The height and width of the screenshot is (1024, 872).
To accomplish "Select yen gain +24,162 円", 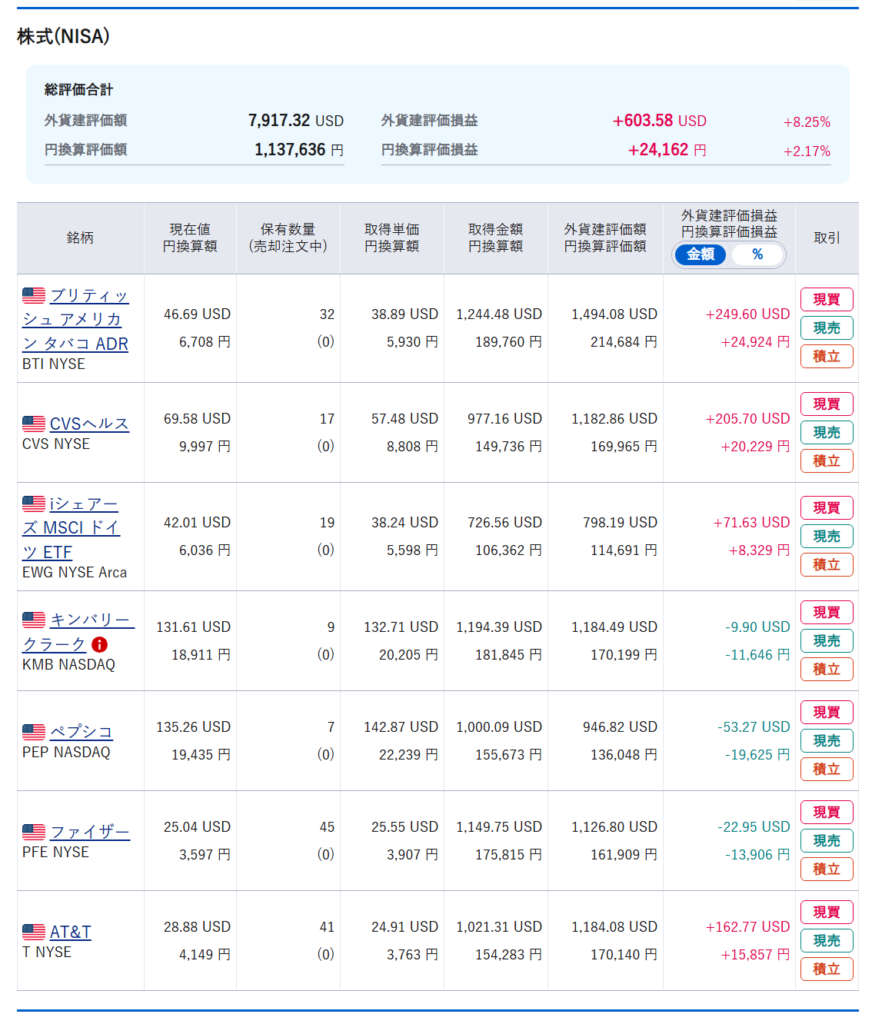I will coord(667,150).
